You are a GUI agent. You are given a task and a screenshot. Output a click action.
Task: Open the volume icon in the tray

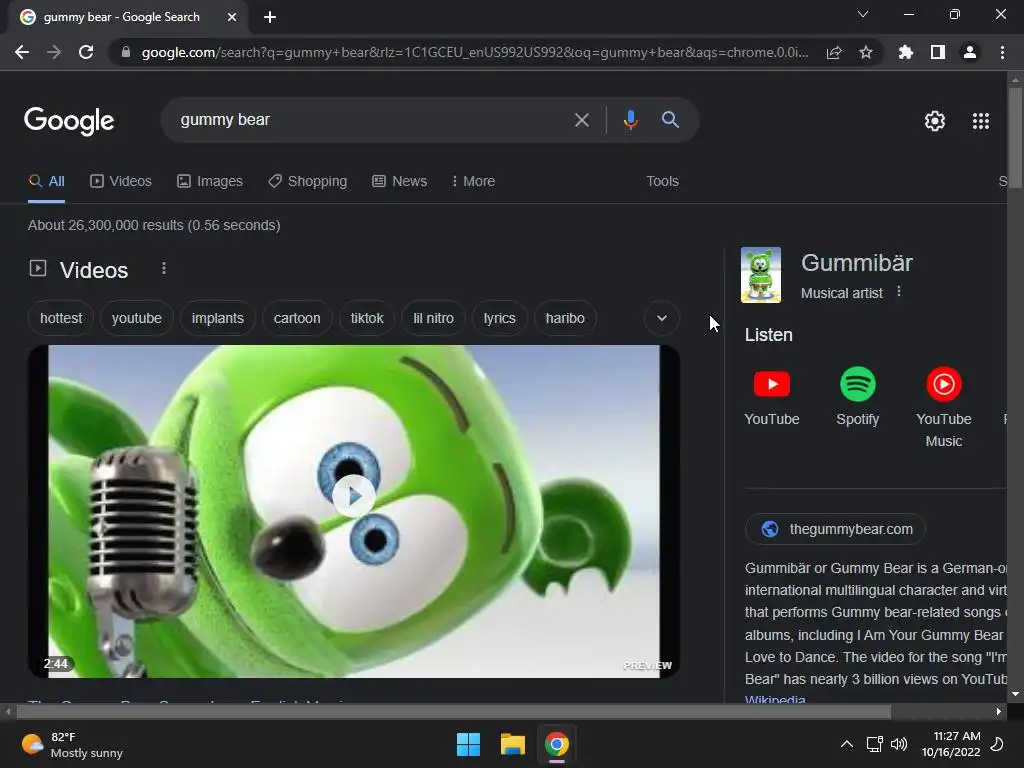[899, 744]
